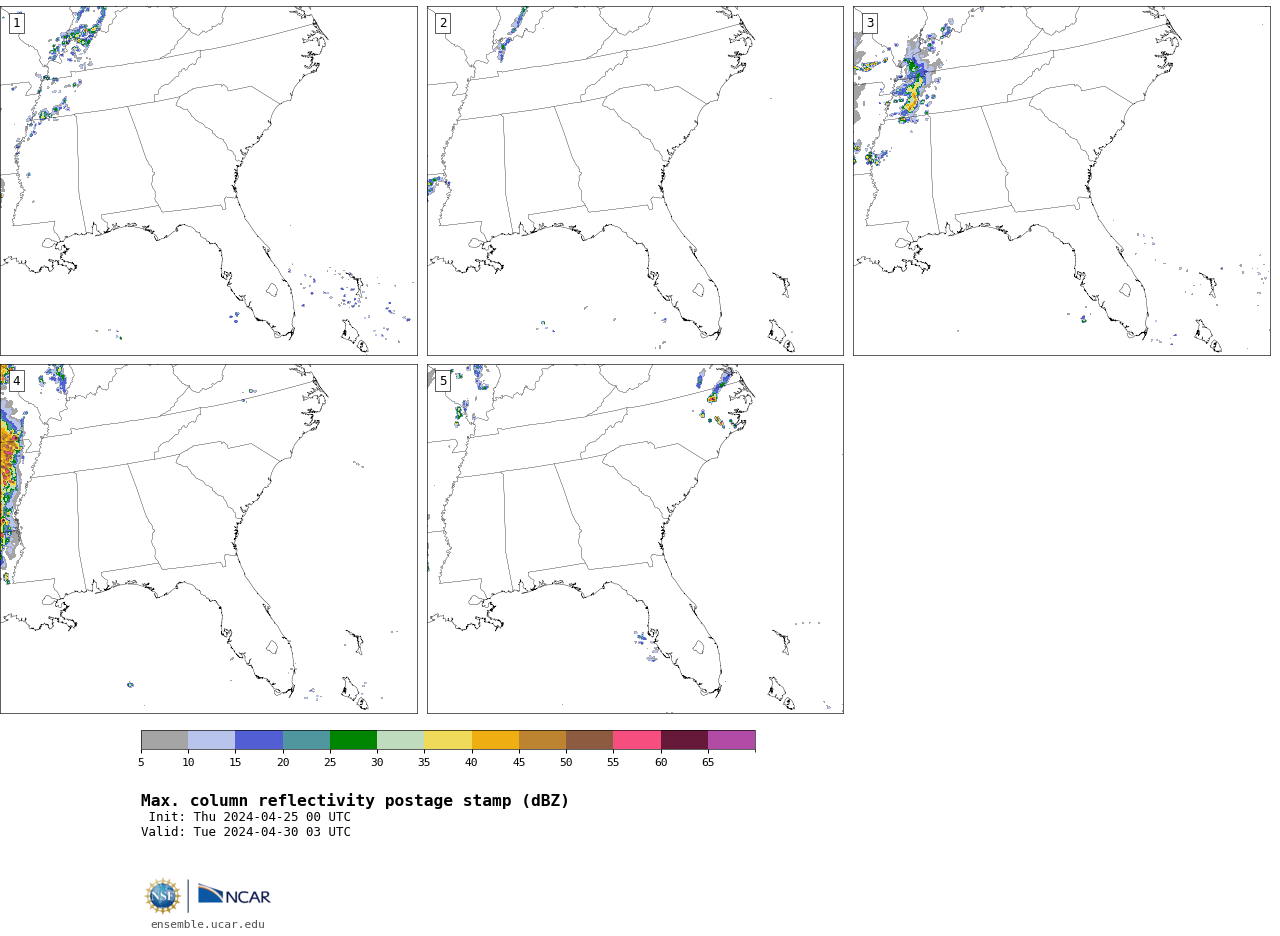
Task: Open ensemble member 1 map panel
Action: (208, 181)
